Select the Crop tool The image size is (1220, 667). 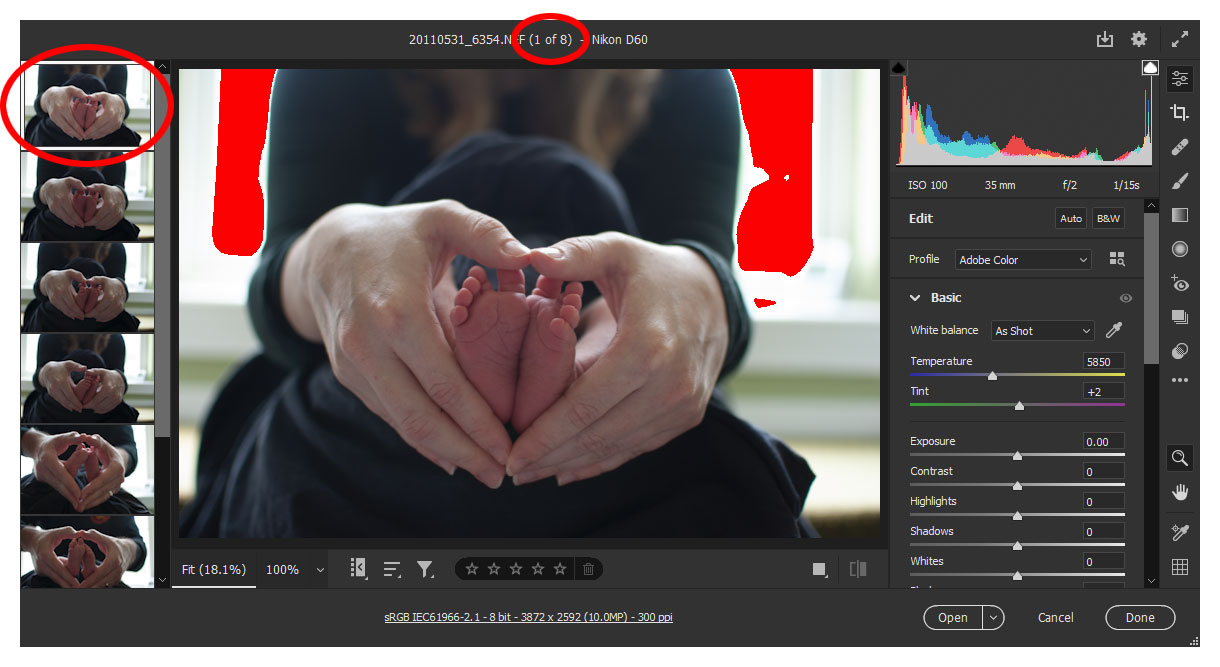[x=1180, y=113]
